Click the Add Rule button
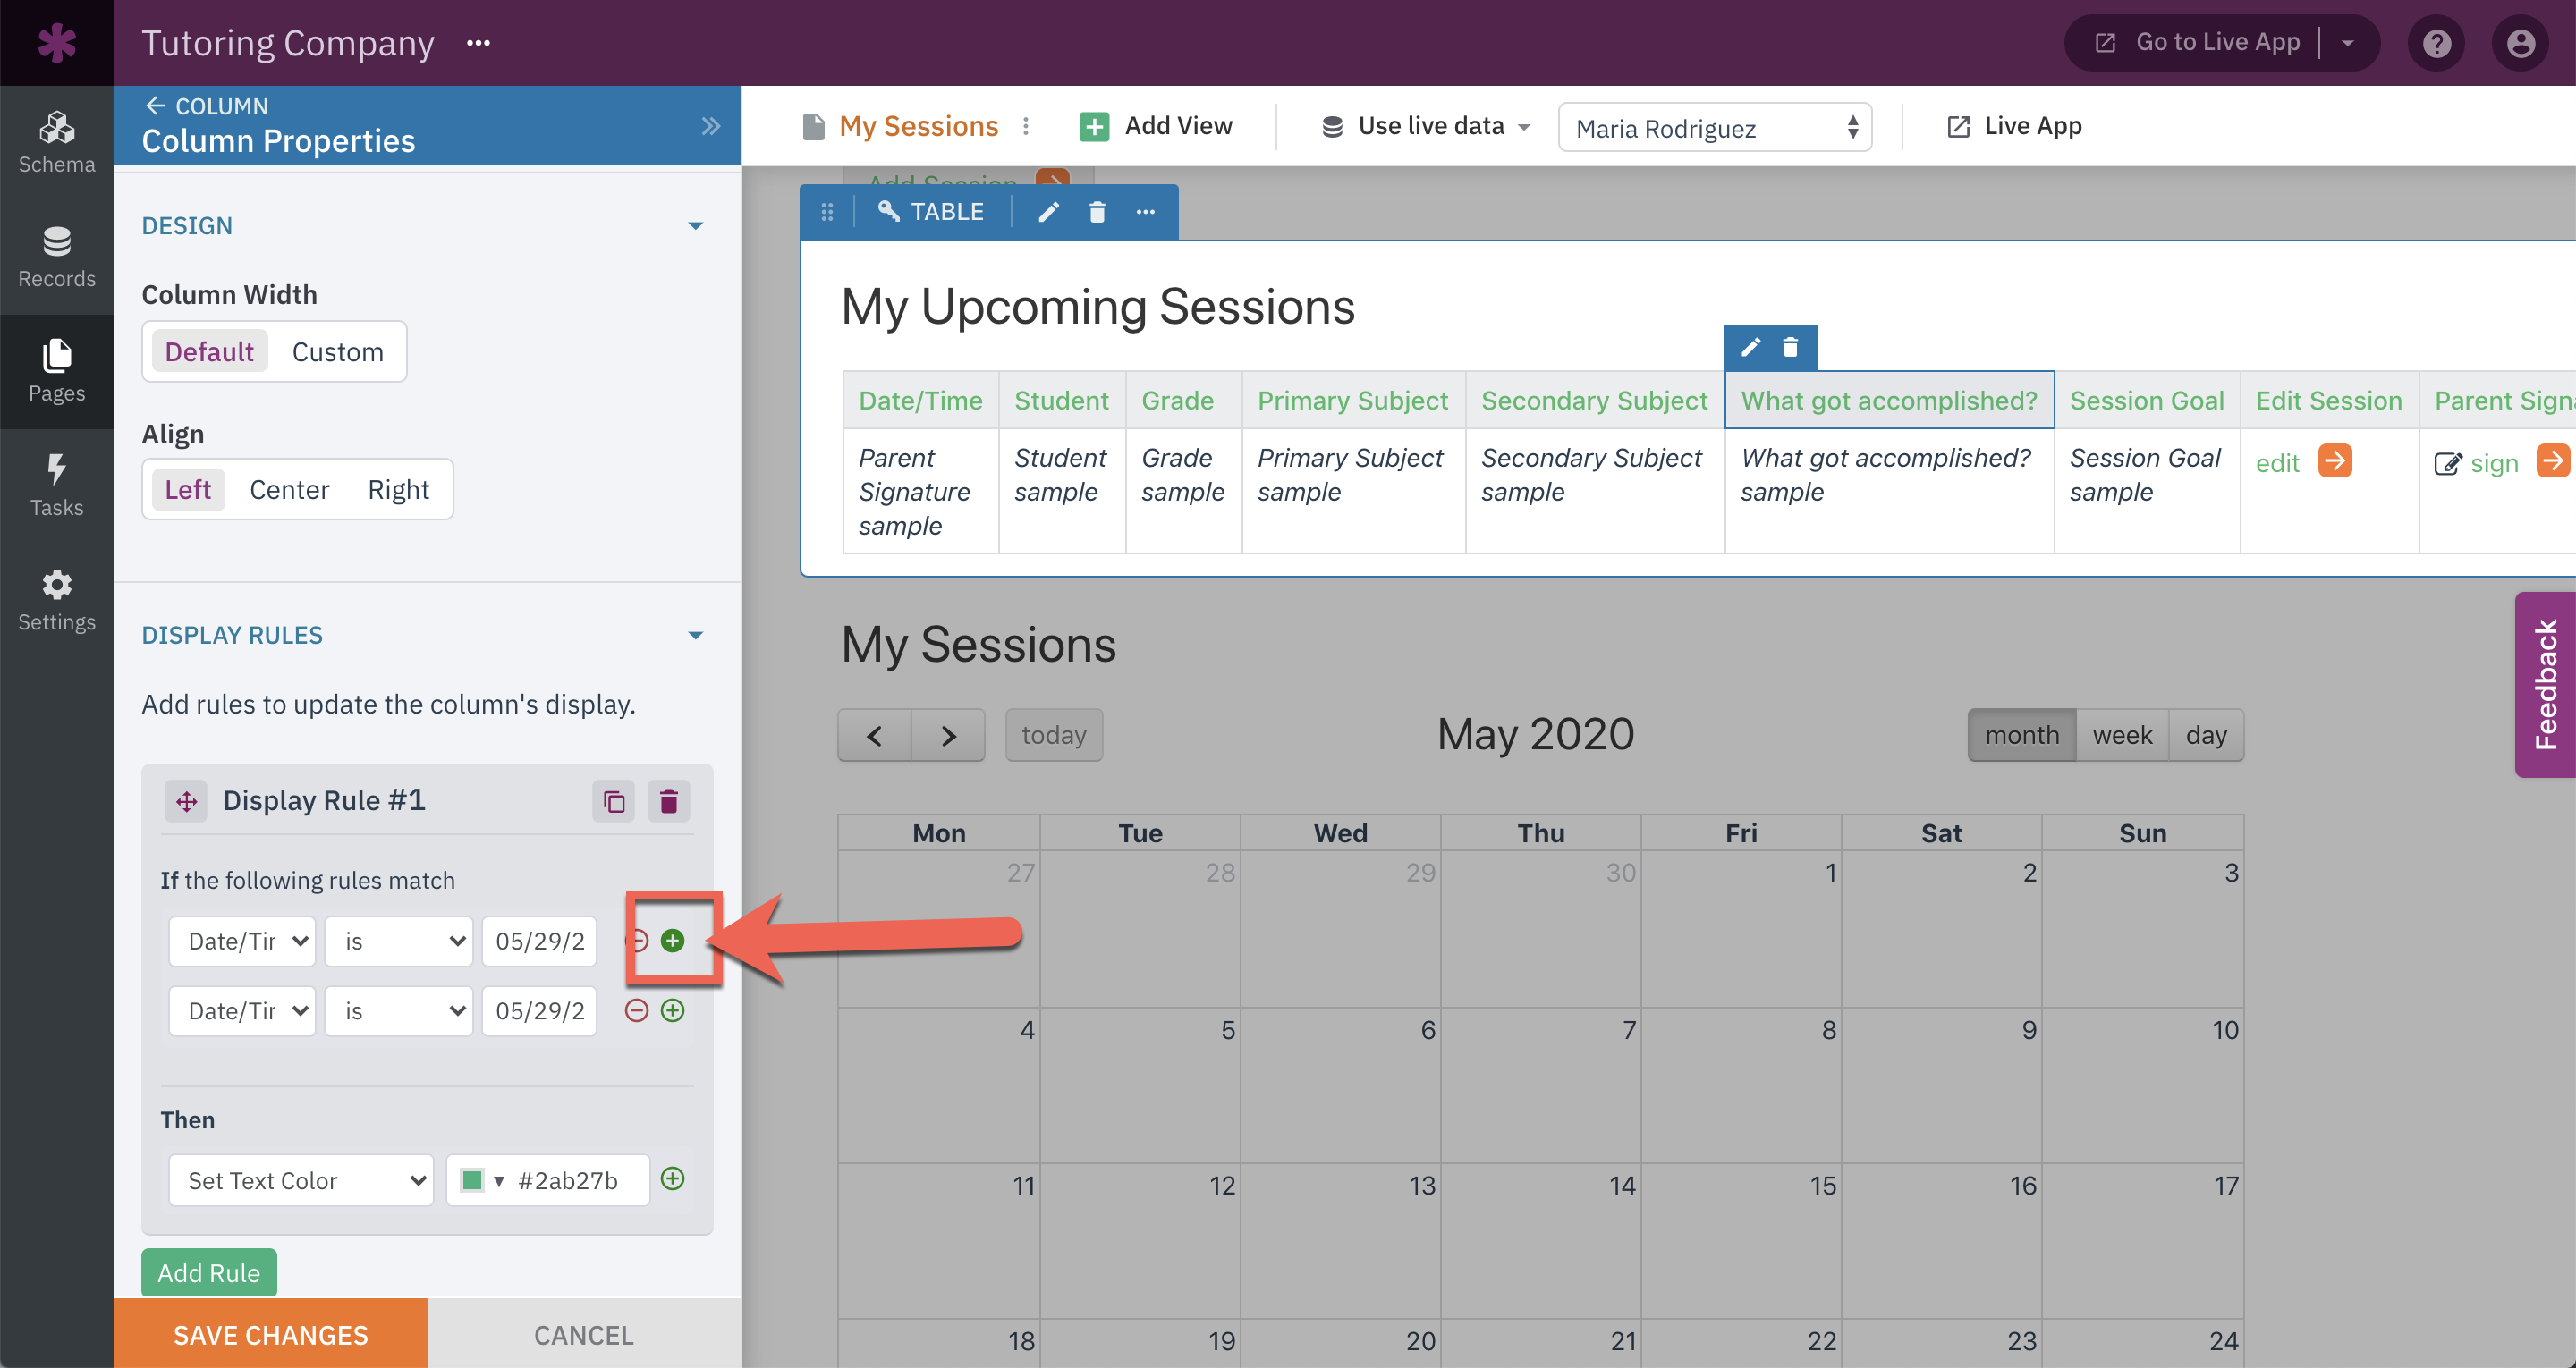 pyautogui.click(x=209, y=1272)
